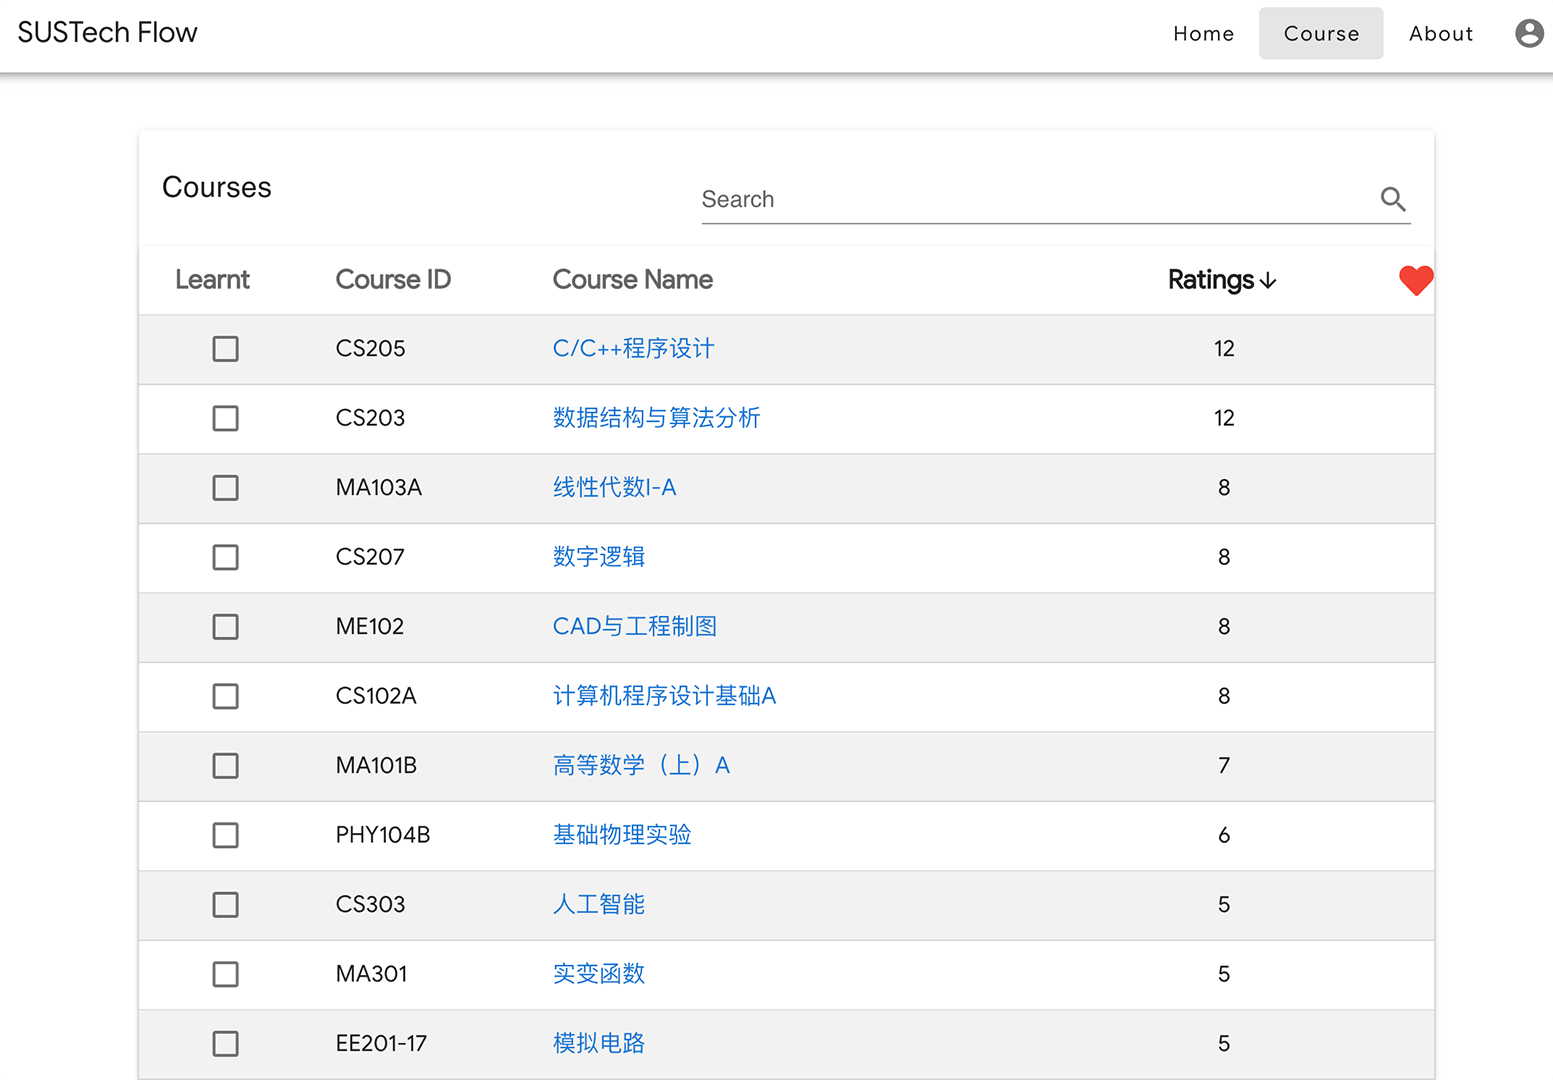This screenshot has height=1080, width=1553.
Task: Select the SUSTech Flow logo
Action: pyautogui.click(x=107, y=32)
